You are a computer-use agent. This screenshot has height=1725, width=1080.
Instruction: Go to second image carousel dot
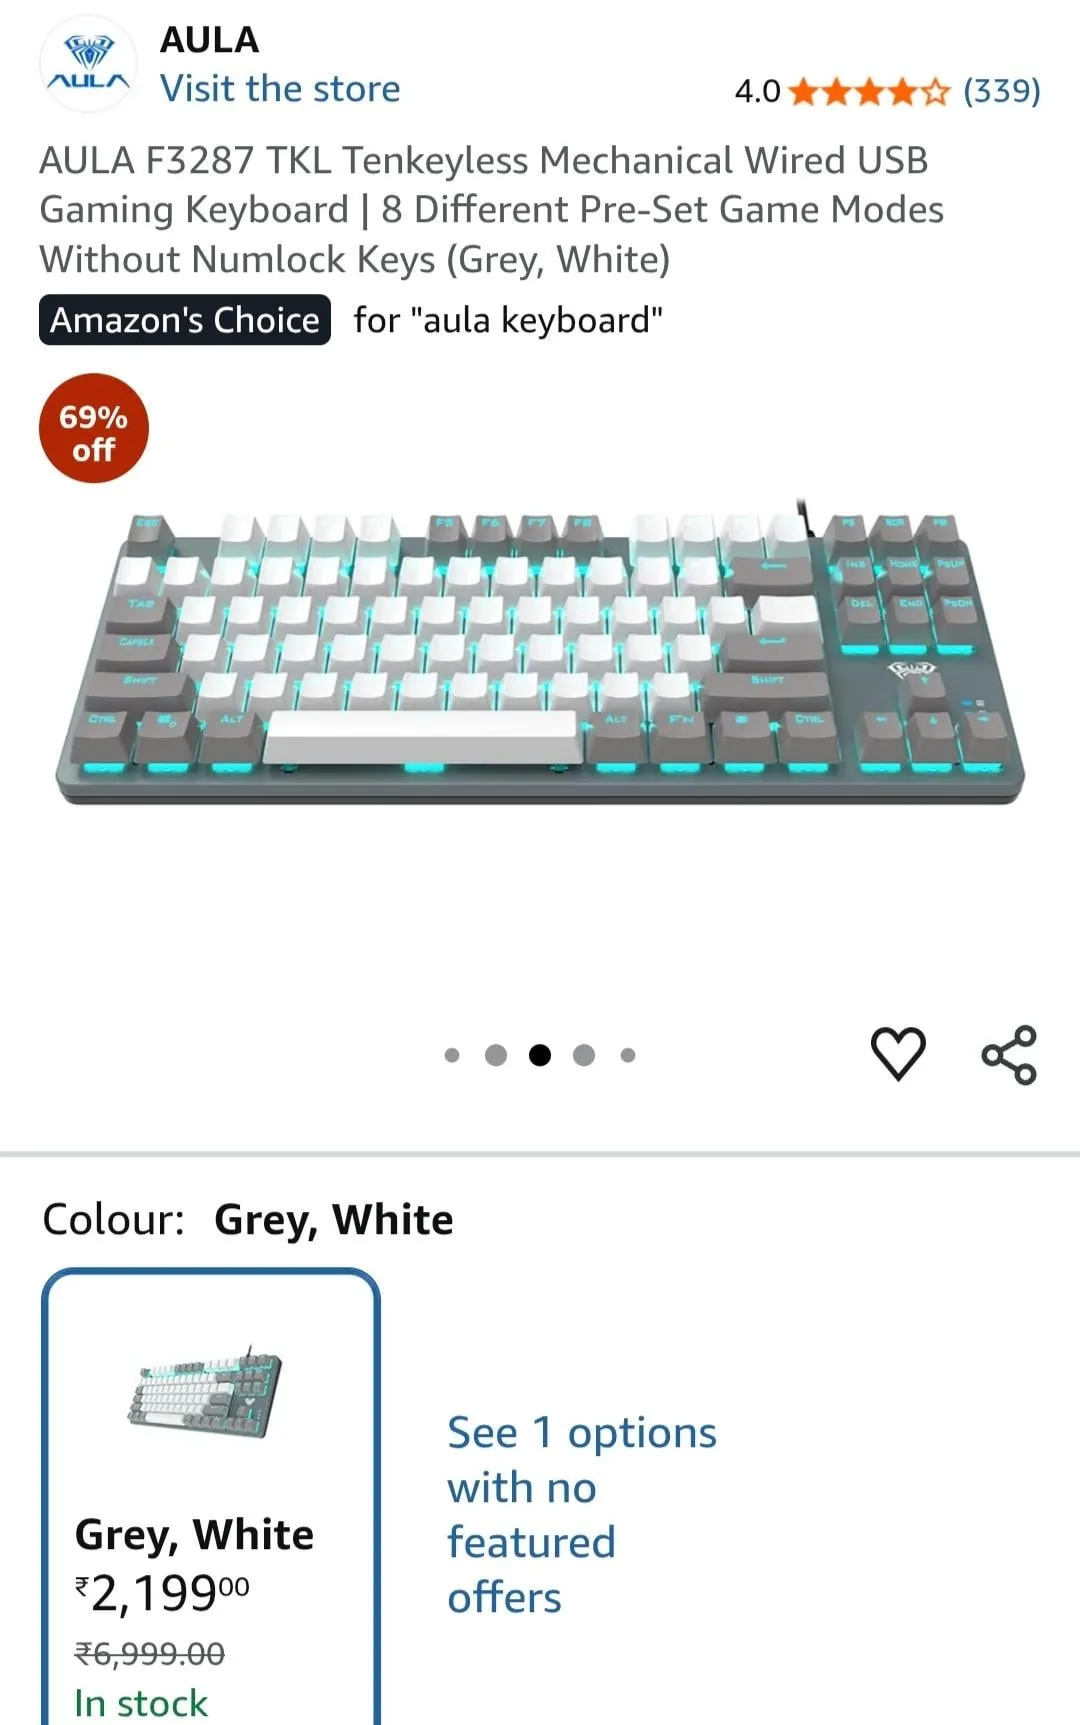(x=496, y=1055)
